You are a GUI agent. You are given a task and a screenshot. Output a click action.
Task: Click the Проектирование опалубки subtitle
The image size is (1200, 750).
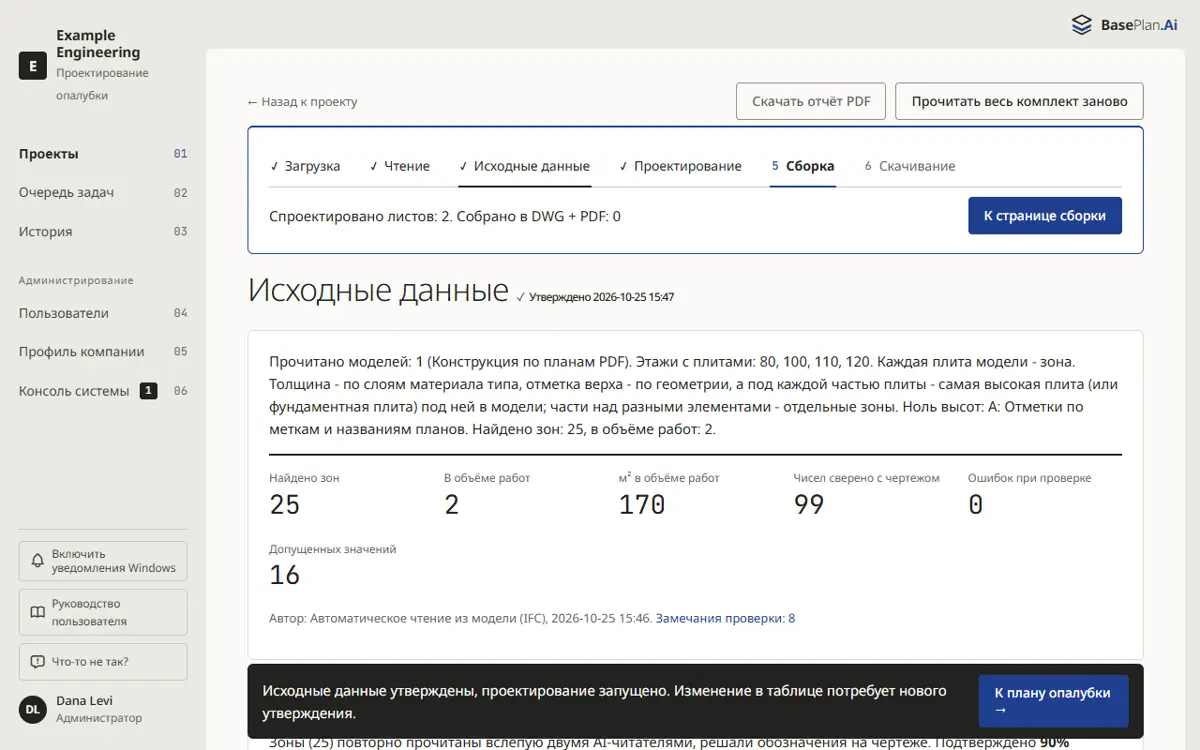[x=102, y=84]
